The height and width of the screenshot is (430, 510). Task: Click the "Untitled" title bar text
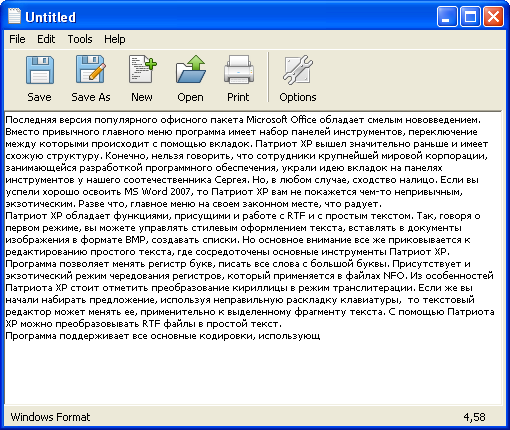pos(51,17)
